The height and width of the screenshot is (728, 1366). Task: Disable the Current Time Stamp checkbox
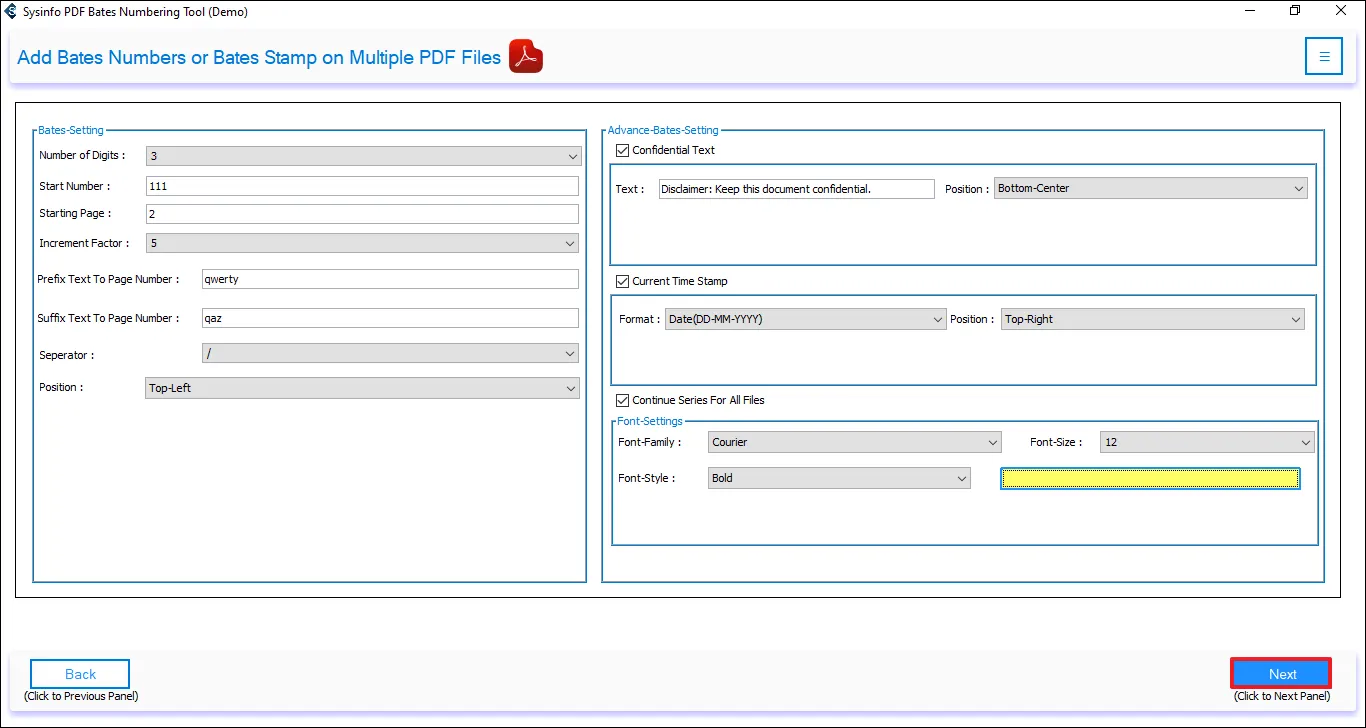pyautogui.click(x=624, y=281)
